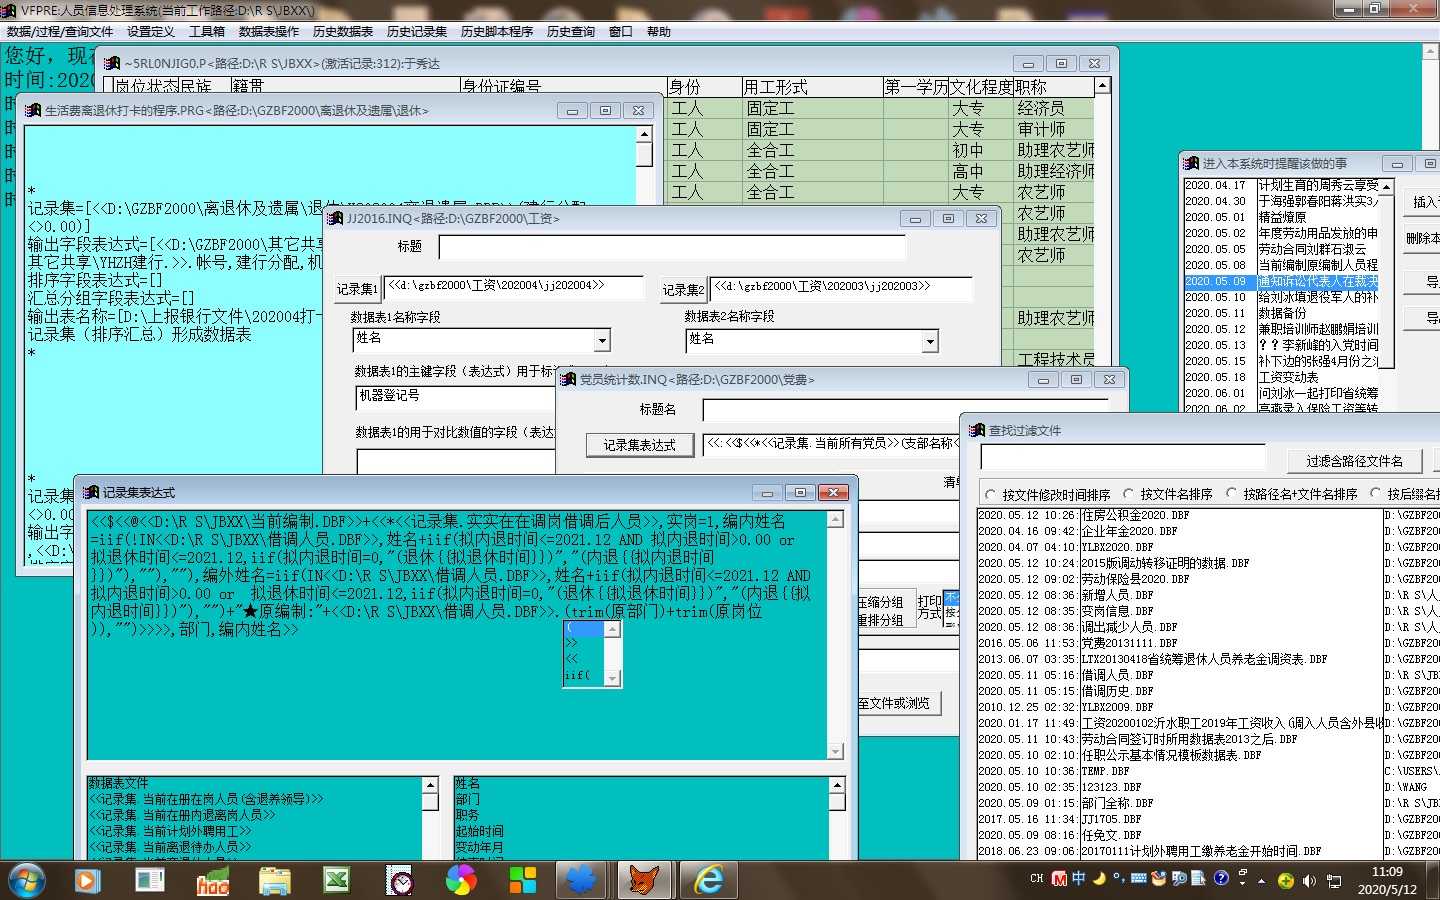Open the file explorer folder taskbar icon
This screenshot has width=1440, height=900.
(x=274, y=880)
